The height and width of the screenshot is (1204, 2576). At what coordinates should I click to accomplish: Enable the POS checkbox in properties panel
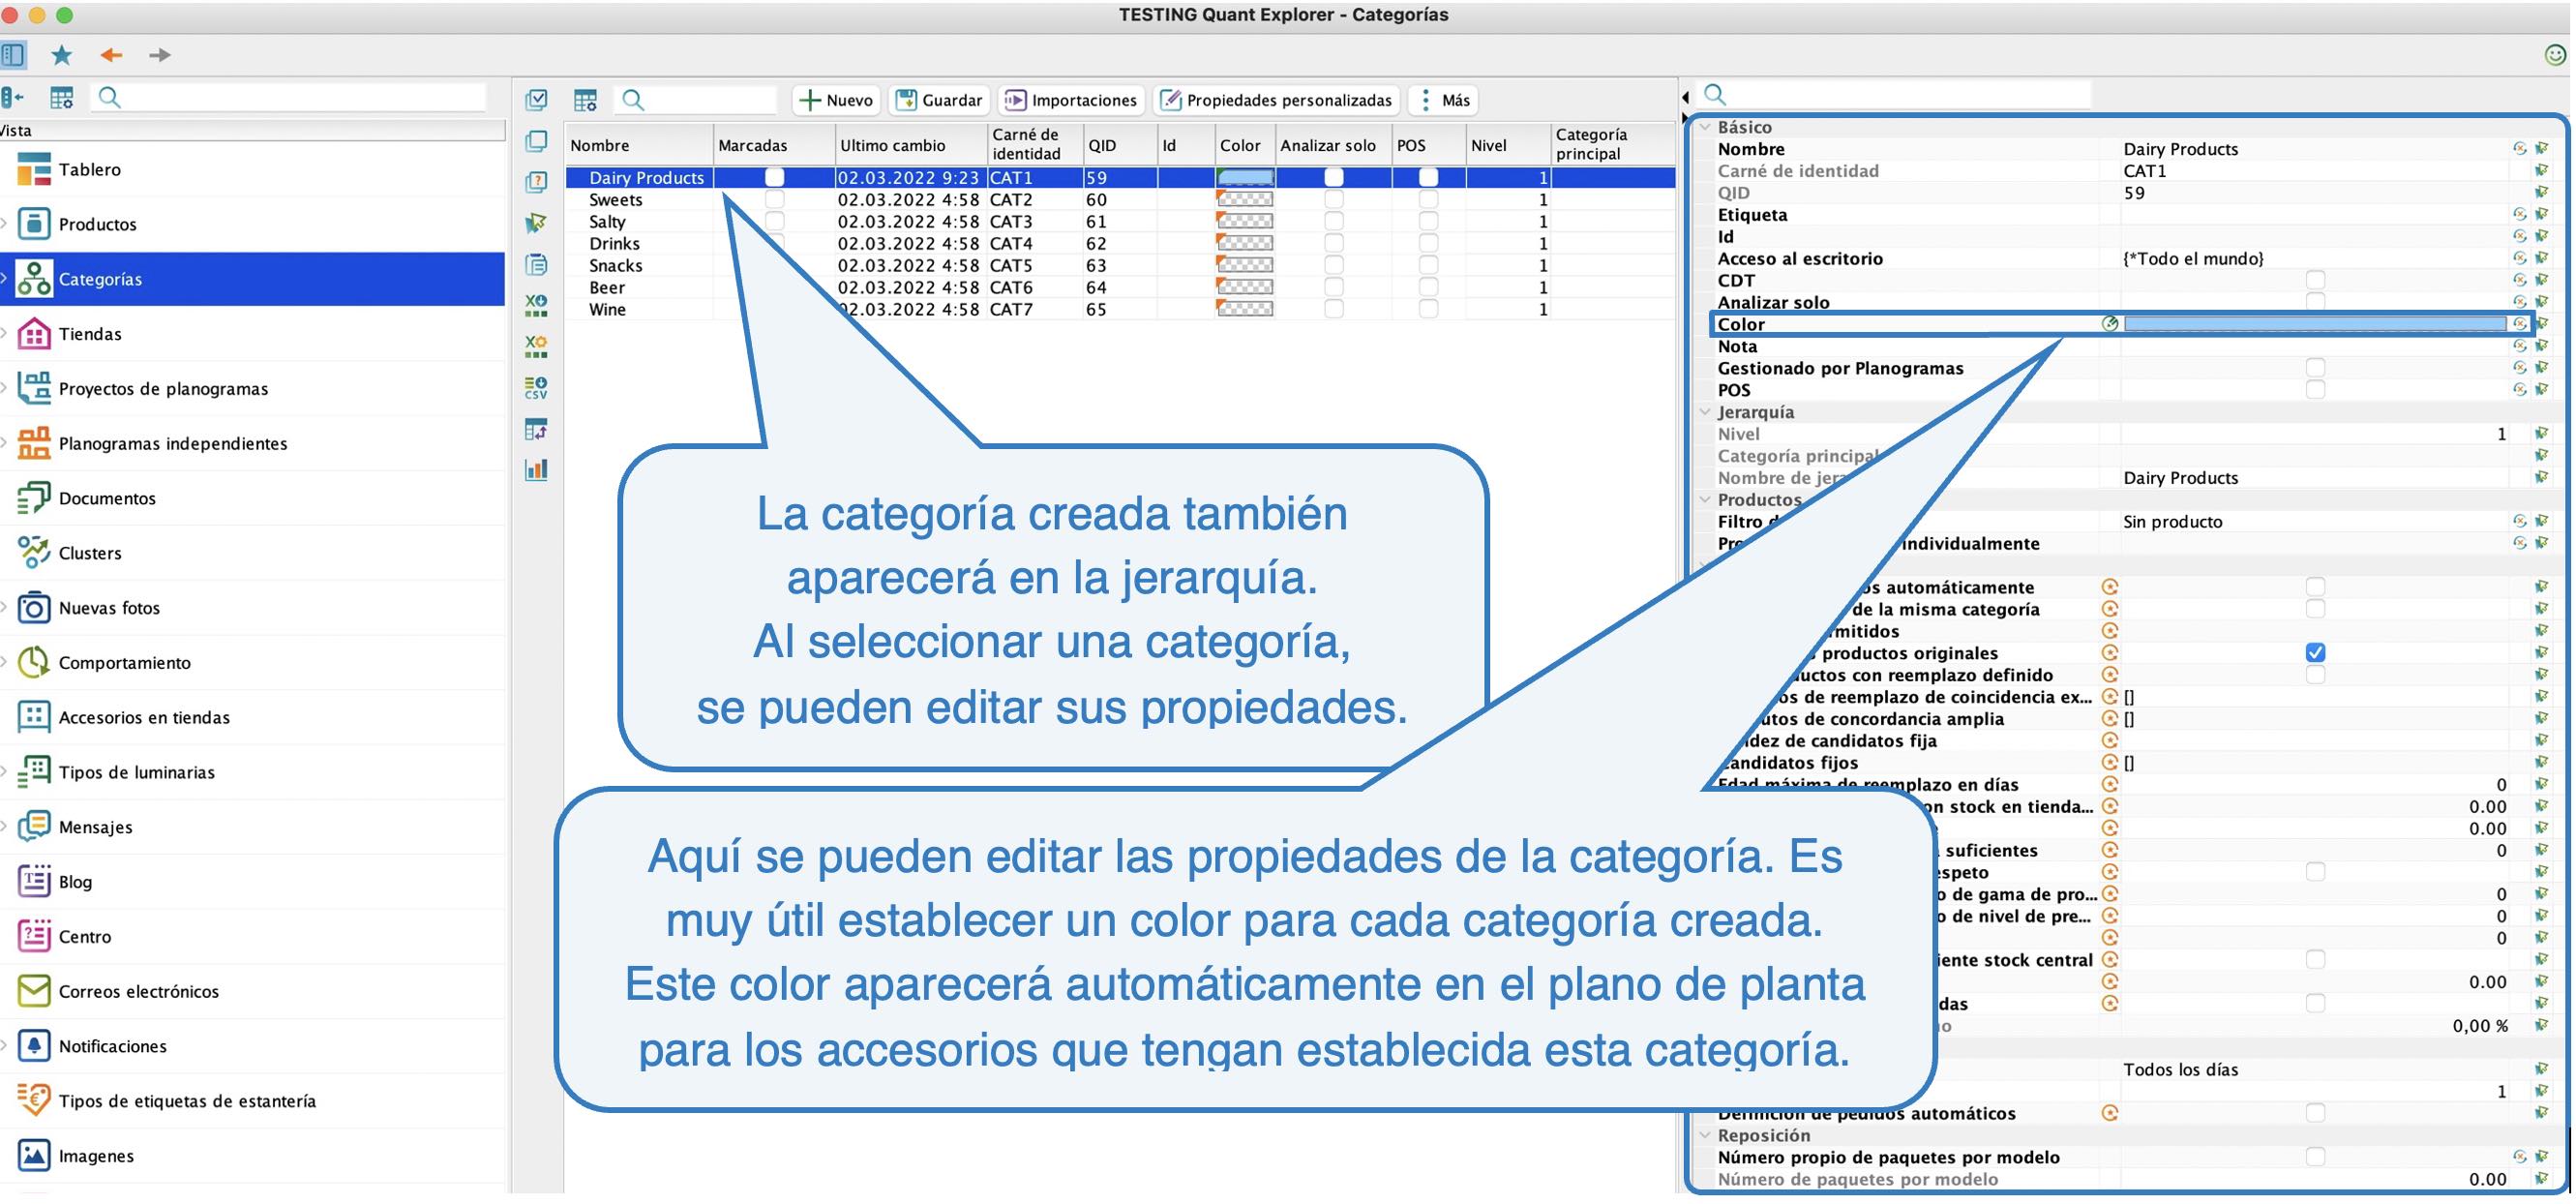pos(2315,390)
